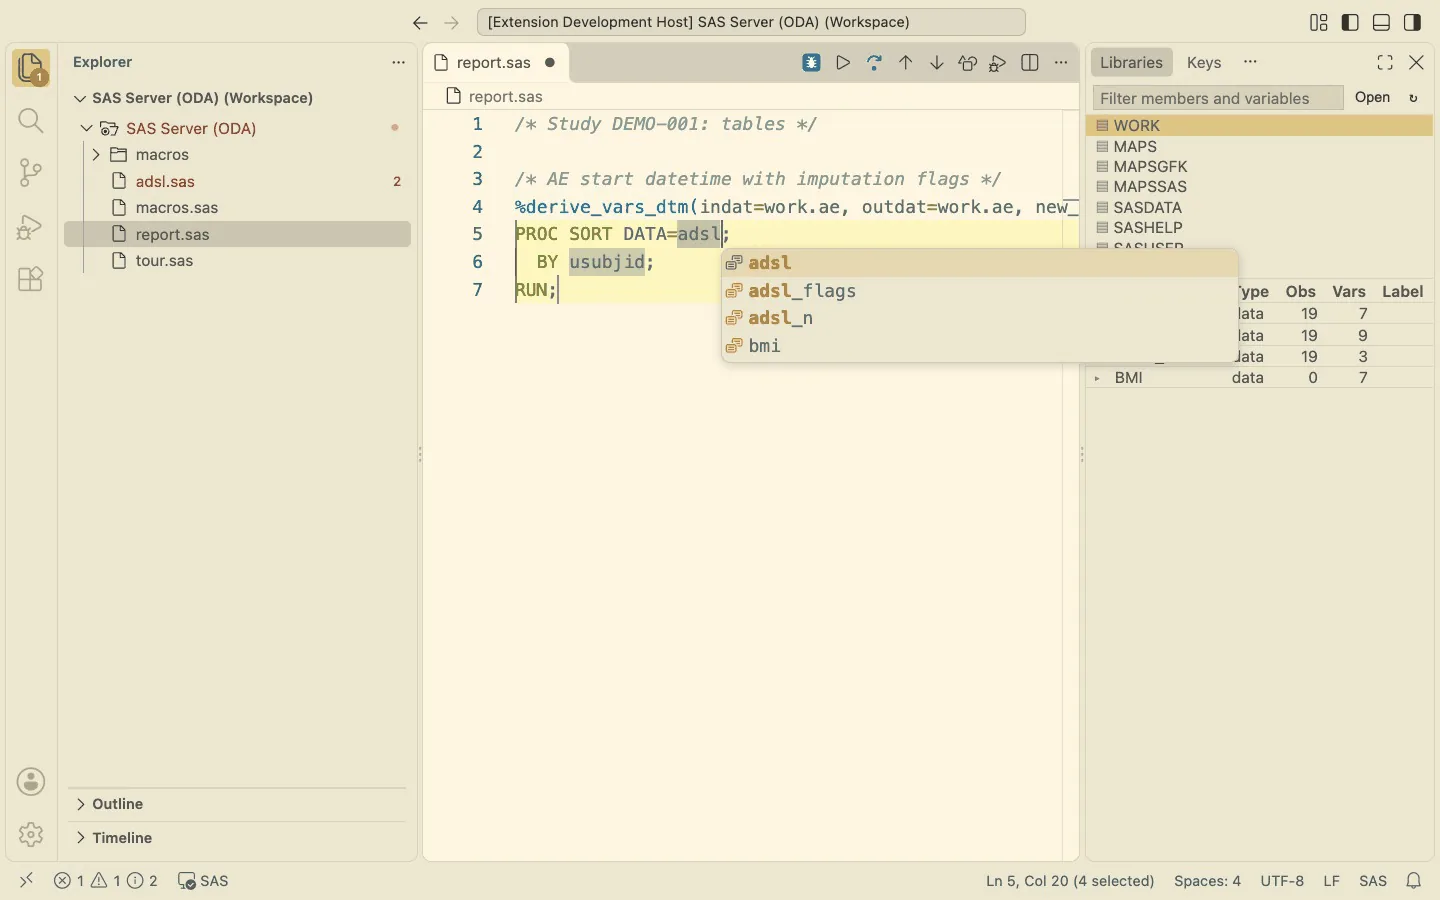1440x900 pixels.
Task: Open Customize Layout icon in title bar
Action: [x=1320, y=23]
